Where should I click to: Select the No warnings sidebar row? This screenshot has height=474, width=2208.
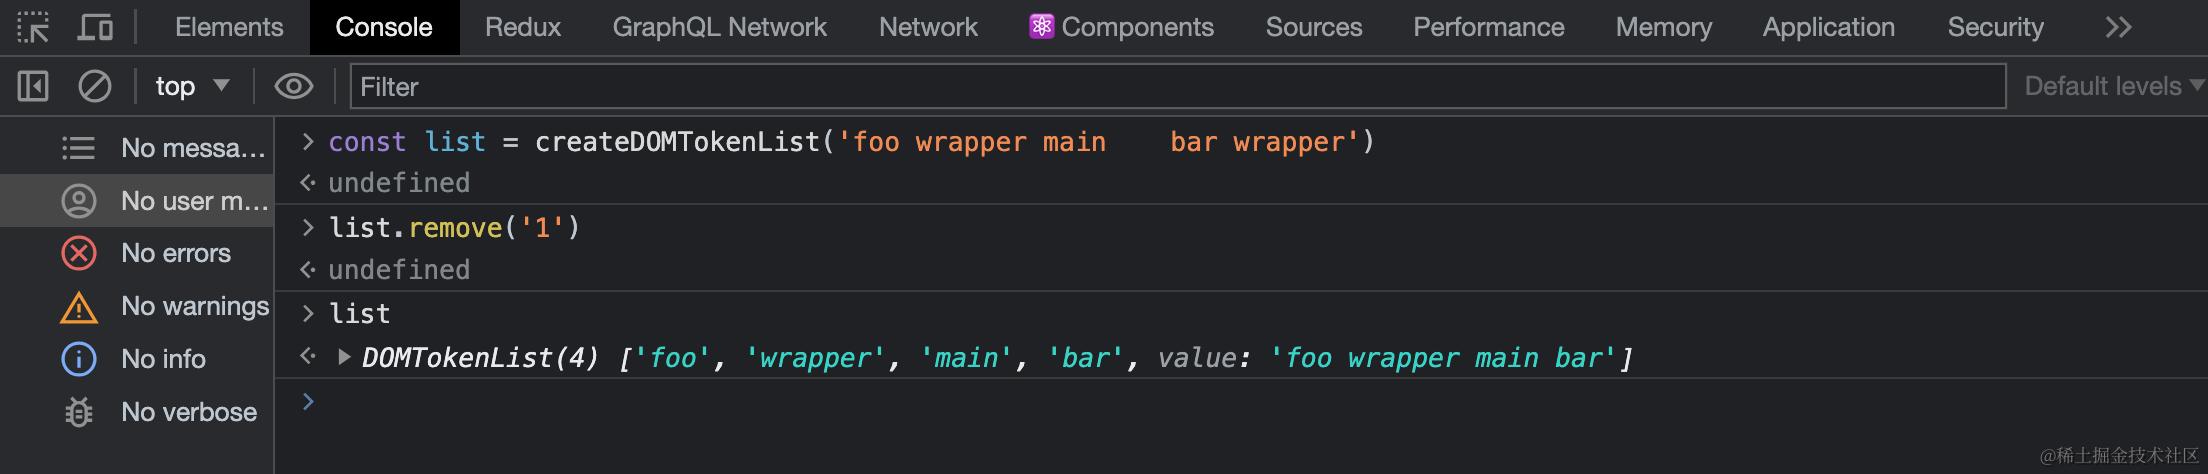(x=137, y=306)
